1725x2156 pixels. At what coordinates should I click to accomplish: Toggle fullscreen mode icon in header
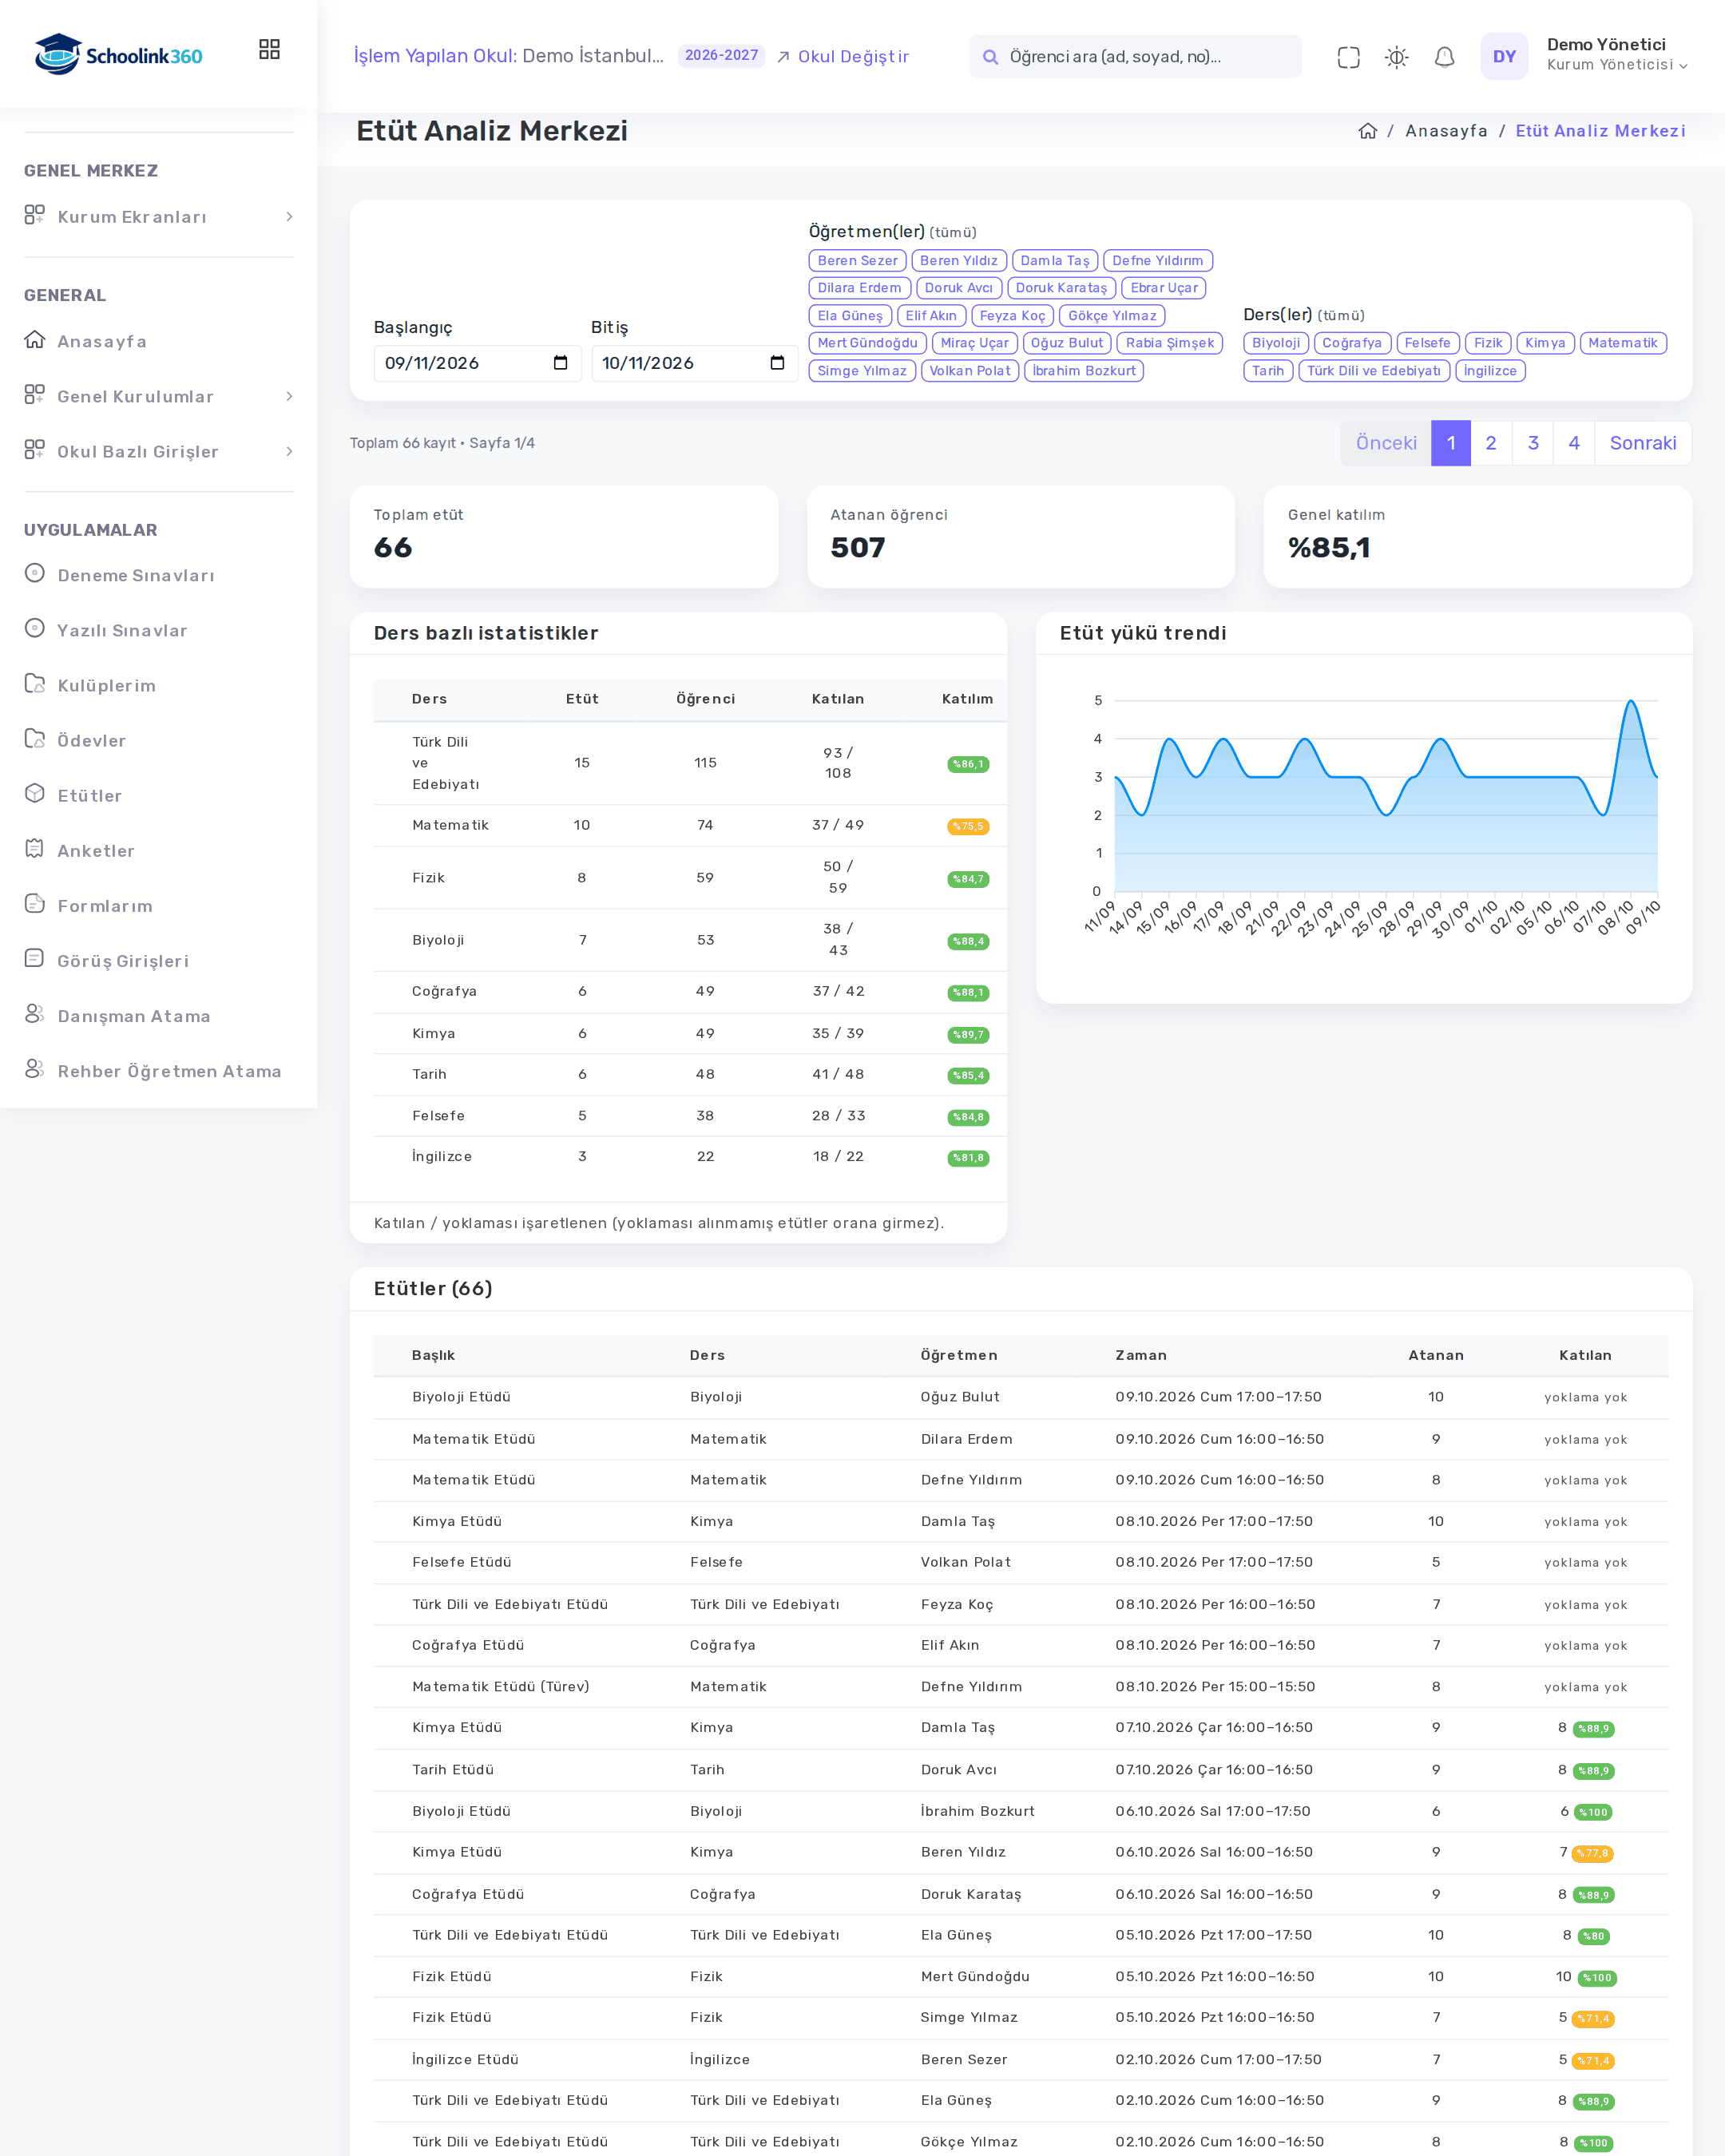point(1348,57)
